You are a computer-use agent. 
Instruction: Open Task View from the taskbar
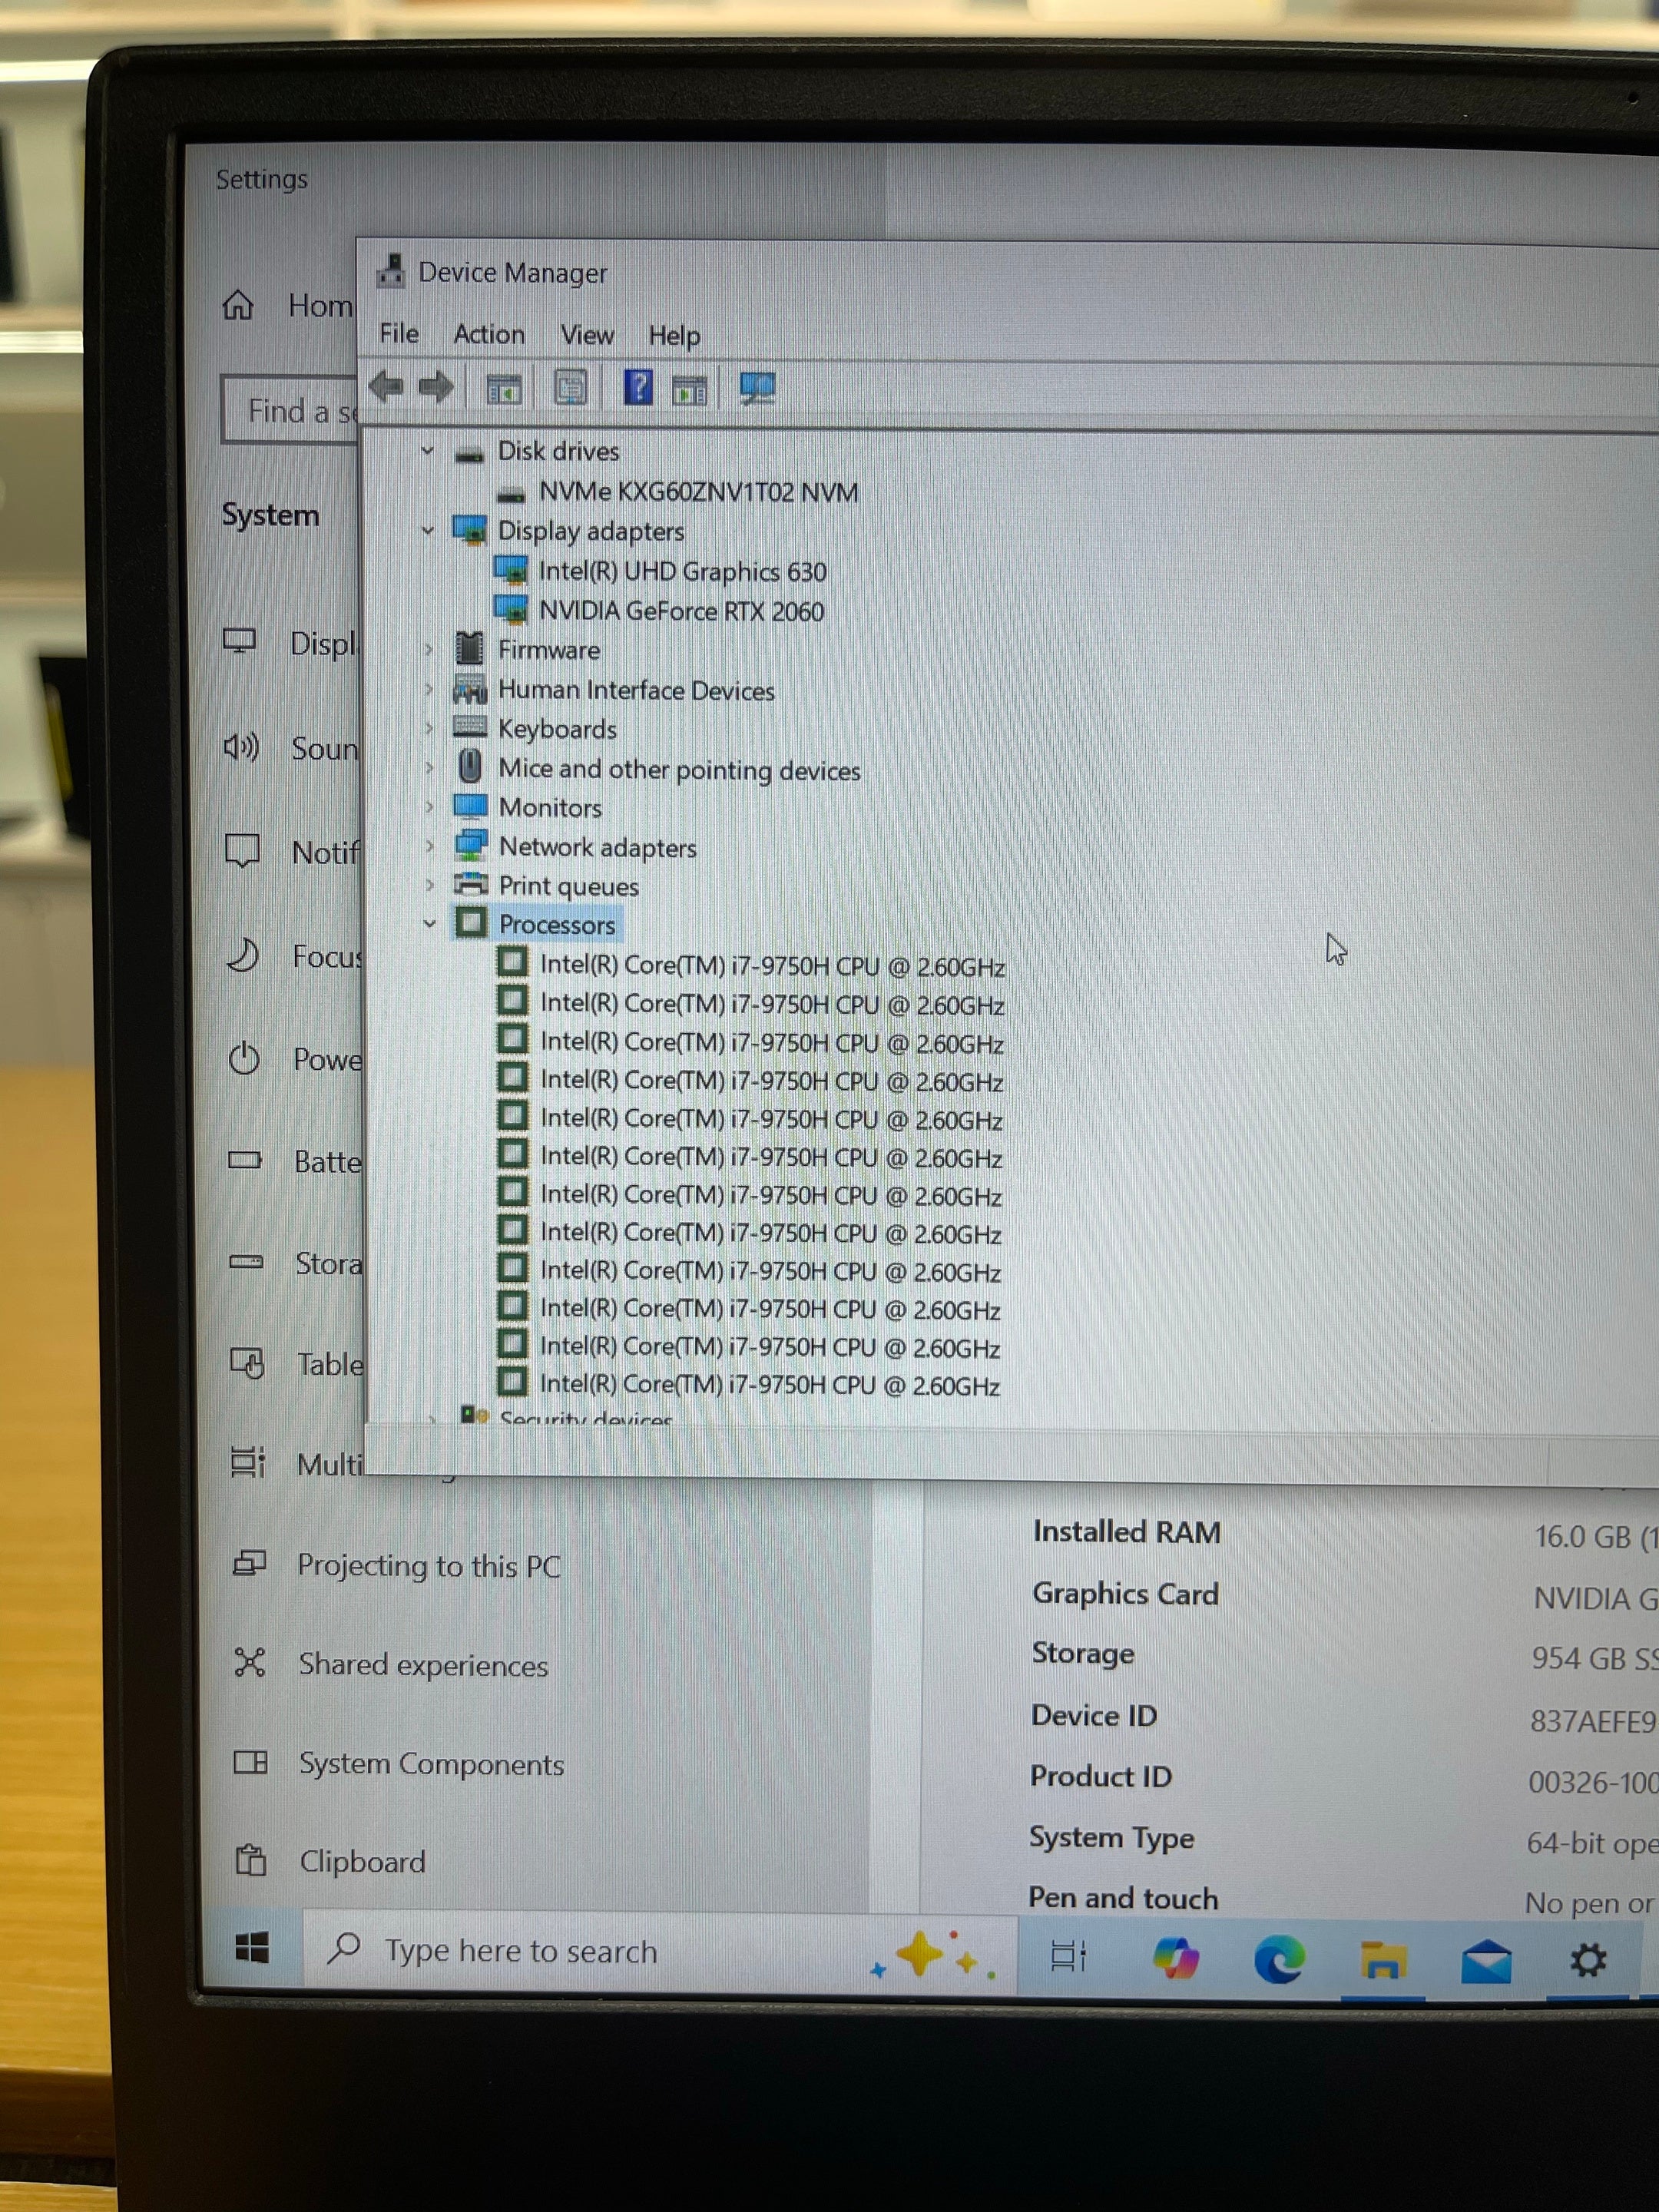tap(1068, 1957)
